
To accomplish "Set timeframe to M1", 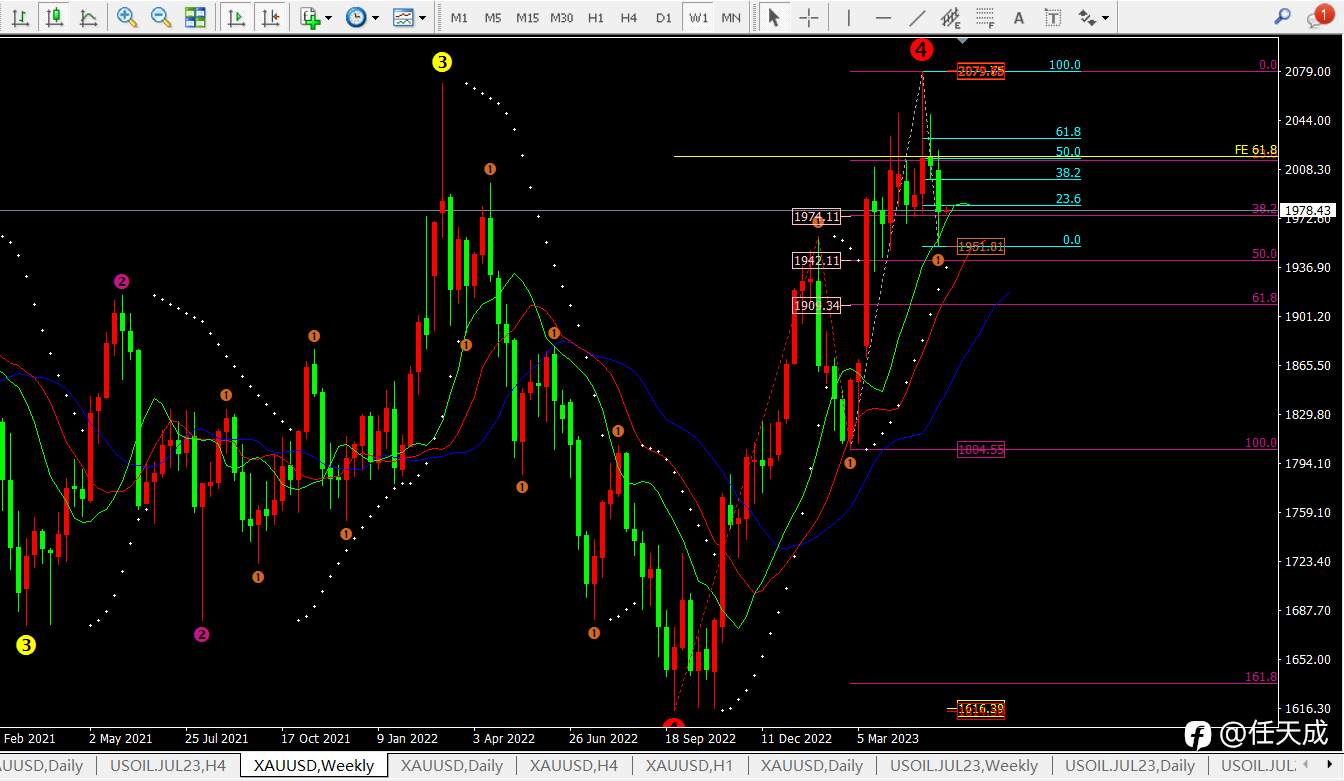I will coord(459,18).
